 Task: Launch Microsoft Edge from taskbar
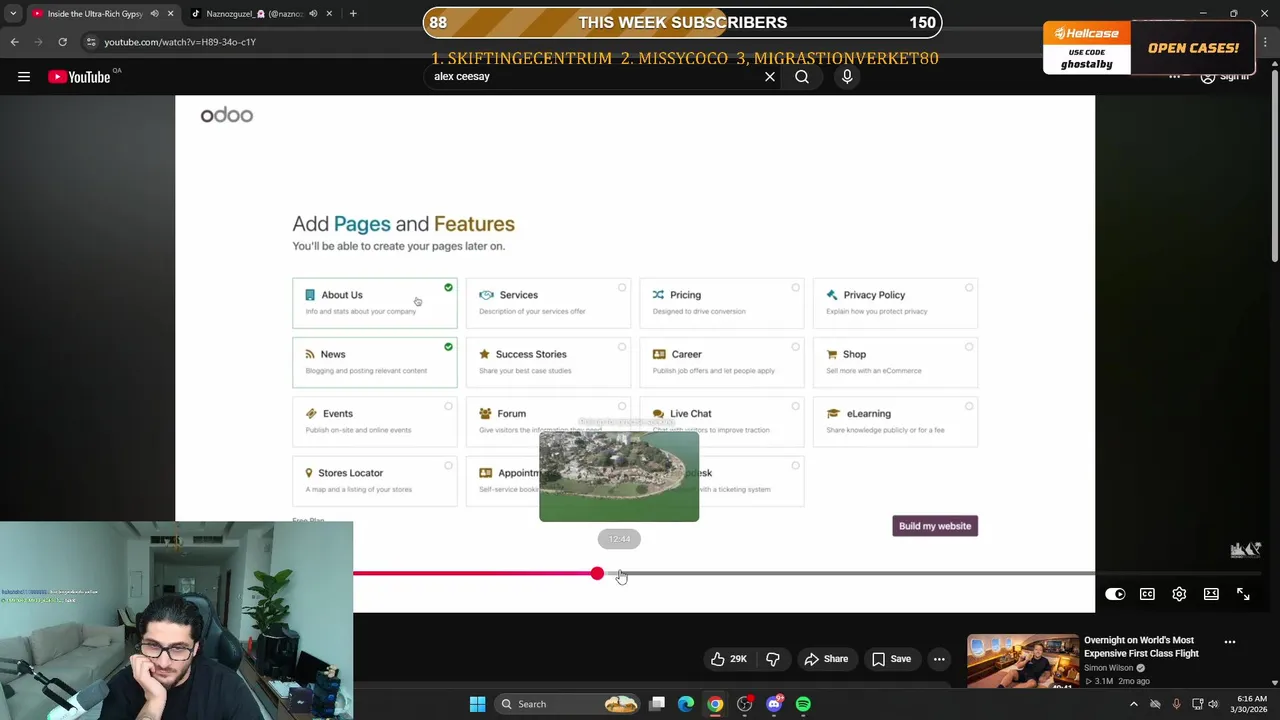[686, 704]
